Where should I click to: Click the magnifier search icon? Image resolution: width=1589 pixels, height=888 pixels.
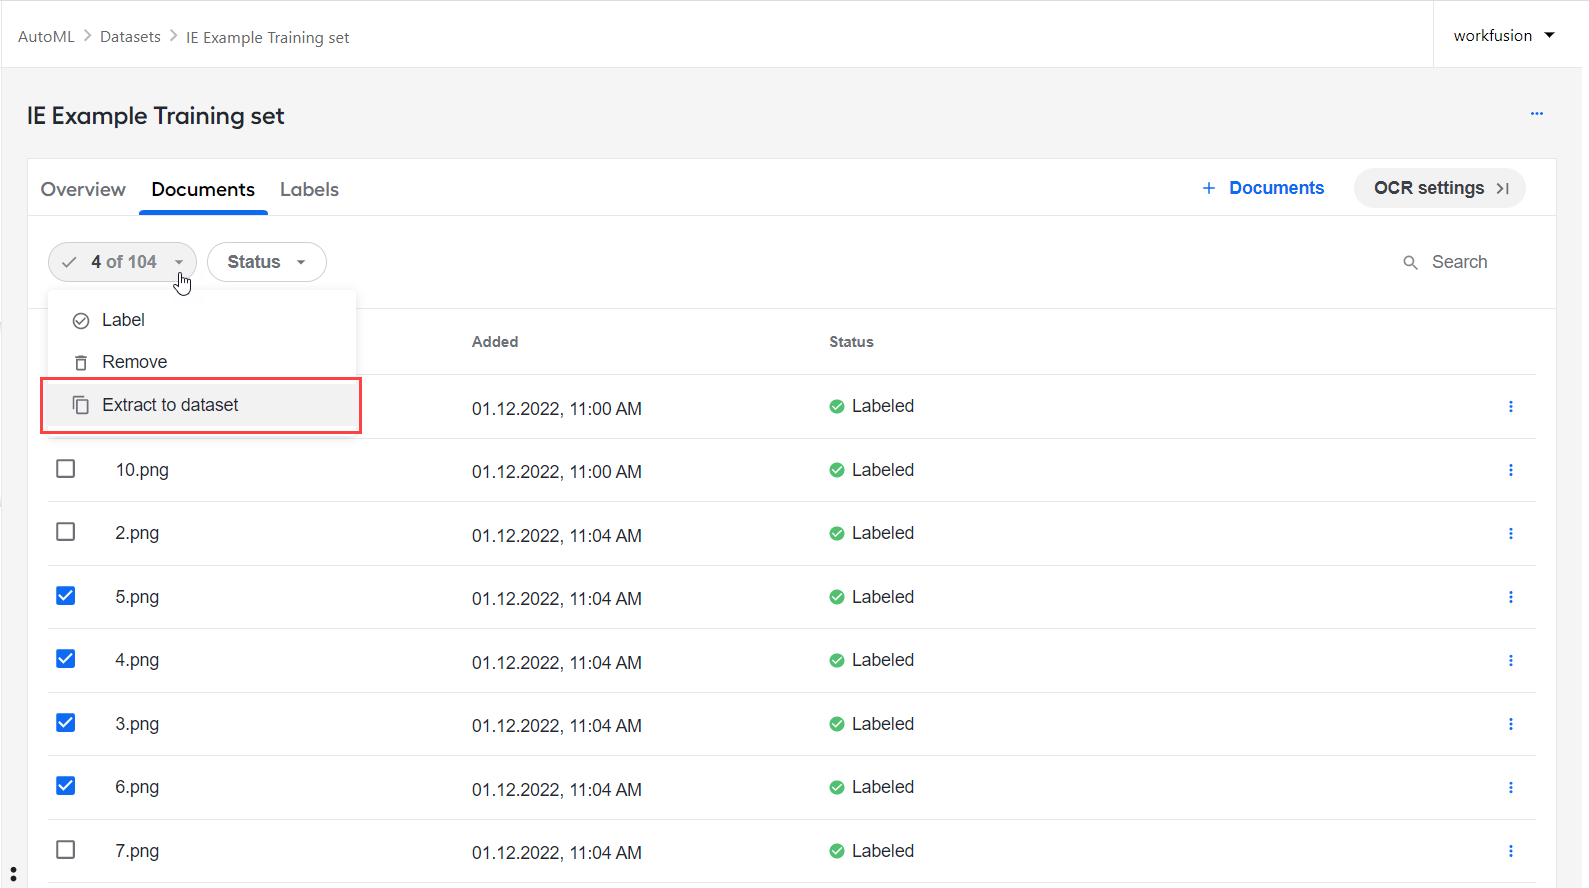[x=1410, y=263]
